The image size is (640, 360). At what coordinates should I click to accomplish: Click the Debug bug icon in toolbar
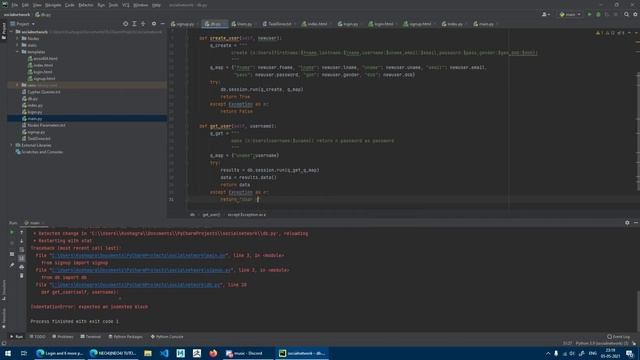[598, 14]
